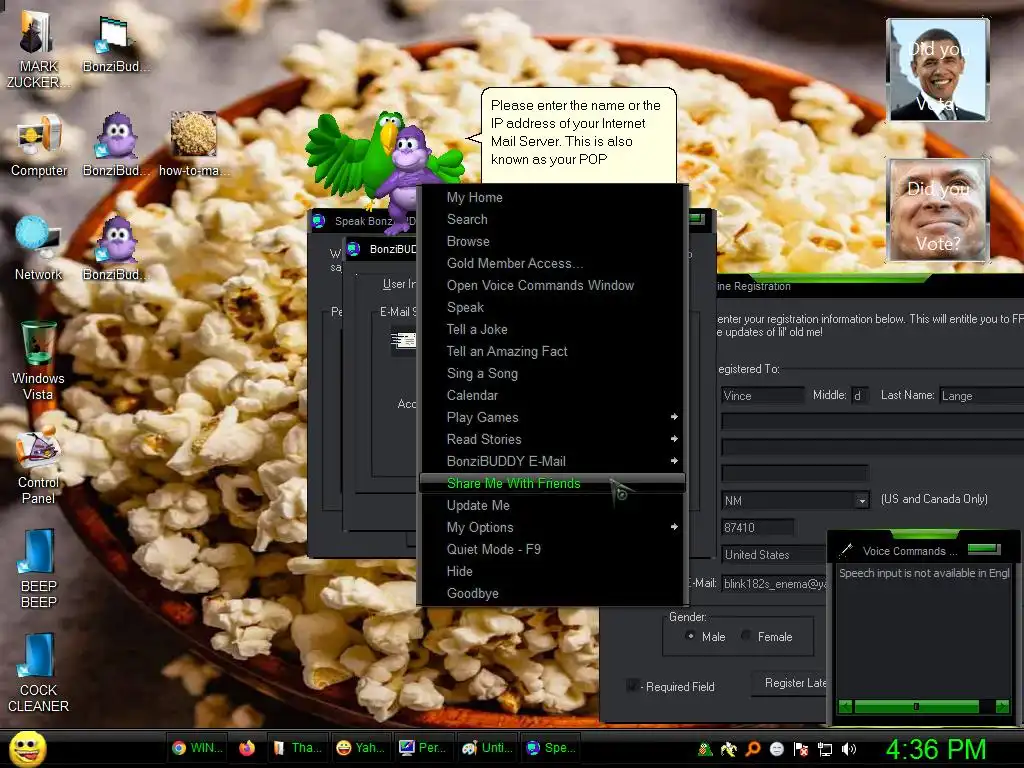Switch to the Spe... BonziBuddy taskbar item
The height and width of the screenshot is (768, 1024).
[551, 748]
